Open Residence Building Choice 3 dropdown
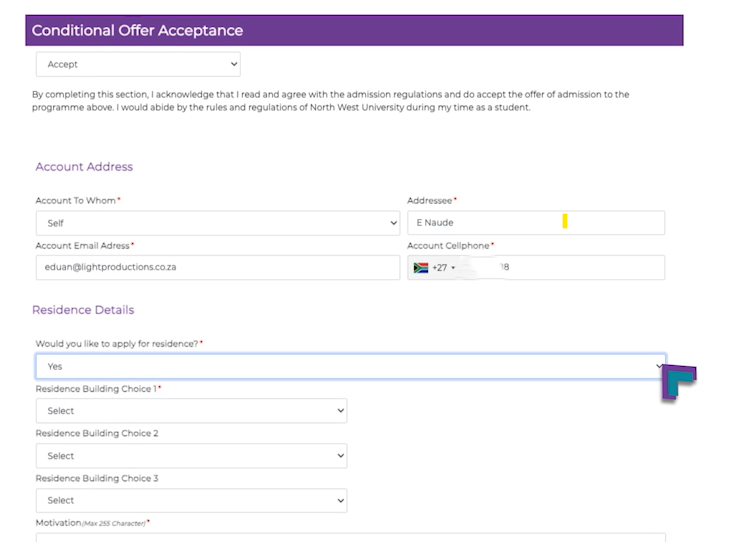733x542 pixels. click(x=192, y=500)
